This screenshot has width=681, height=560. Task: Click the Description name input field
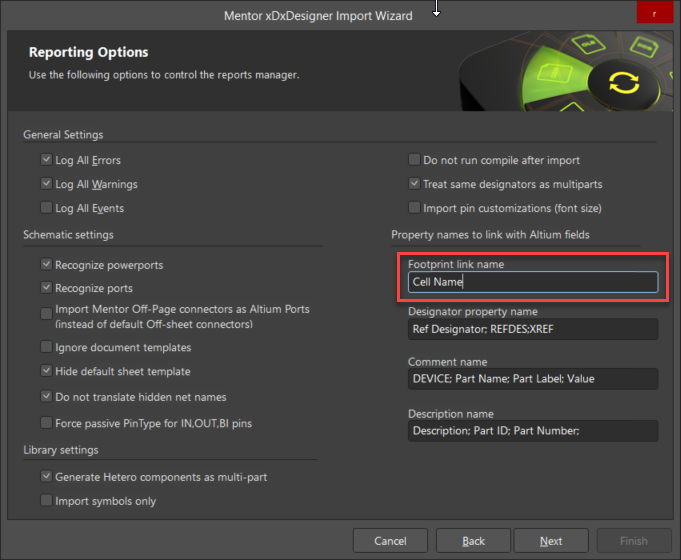click(533, 431)
